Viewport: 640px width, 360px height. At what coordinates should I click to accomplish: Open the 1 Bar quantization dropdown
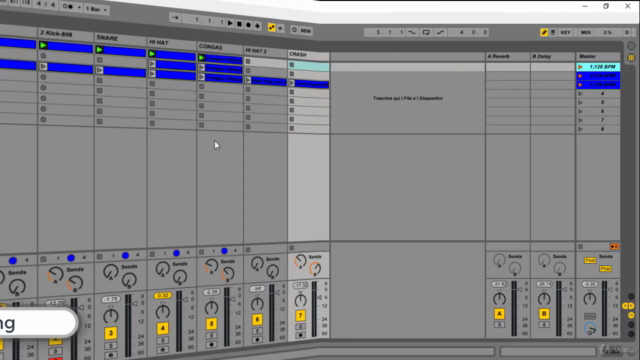click(97, 9)
